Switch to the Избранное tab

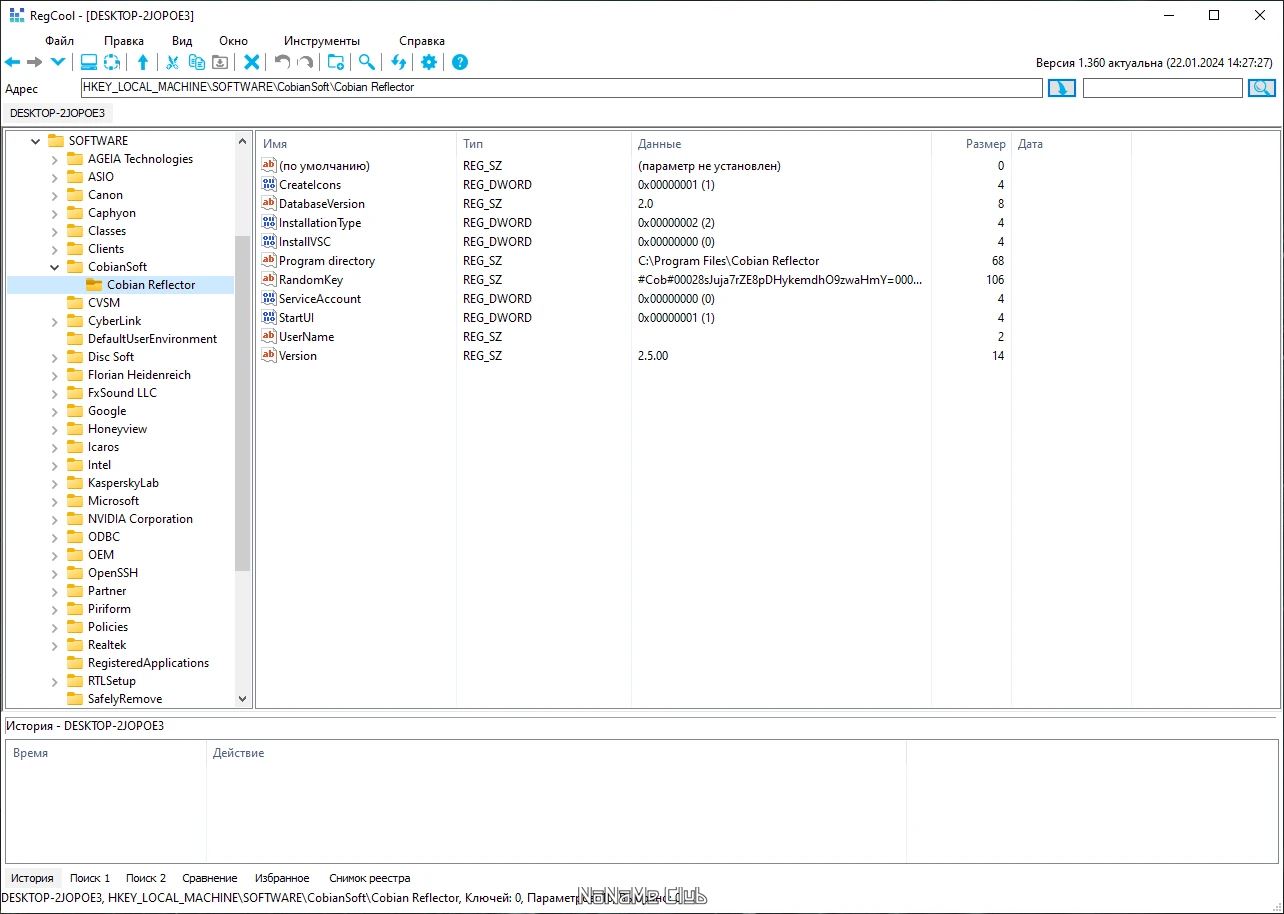[282, 878]
